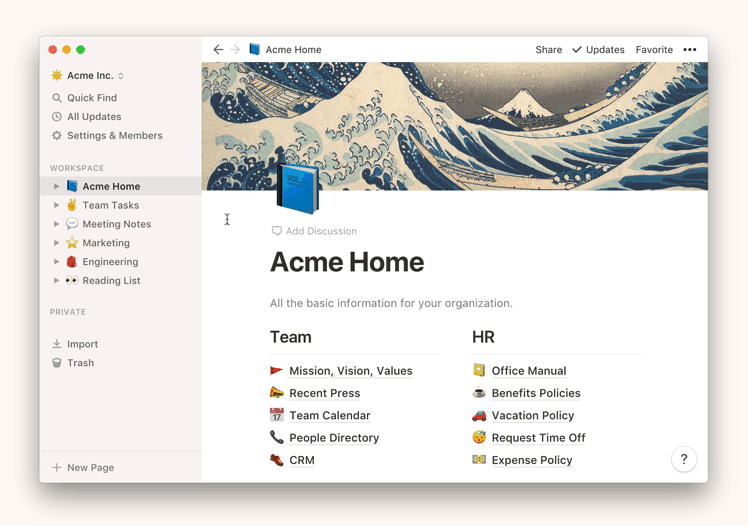The height and width of the screenshot is (526, 748).
Task: Click the star icon for Marketing
Action: point(72,243)
